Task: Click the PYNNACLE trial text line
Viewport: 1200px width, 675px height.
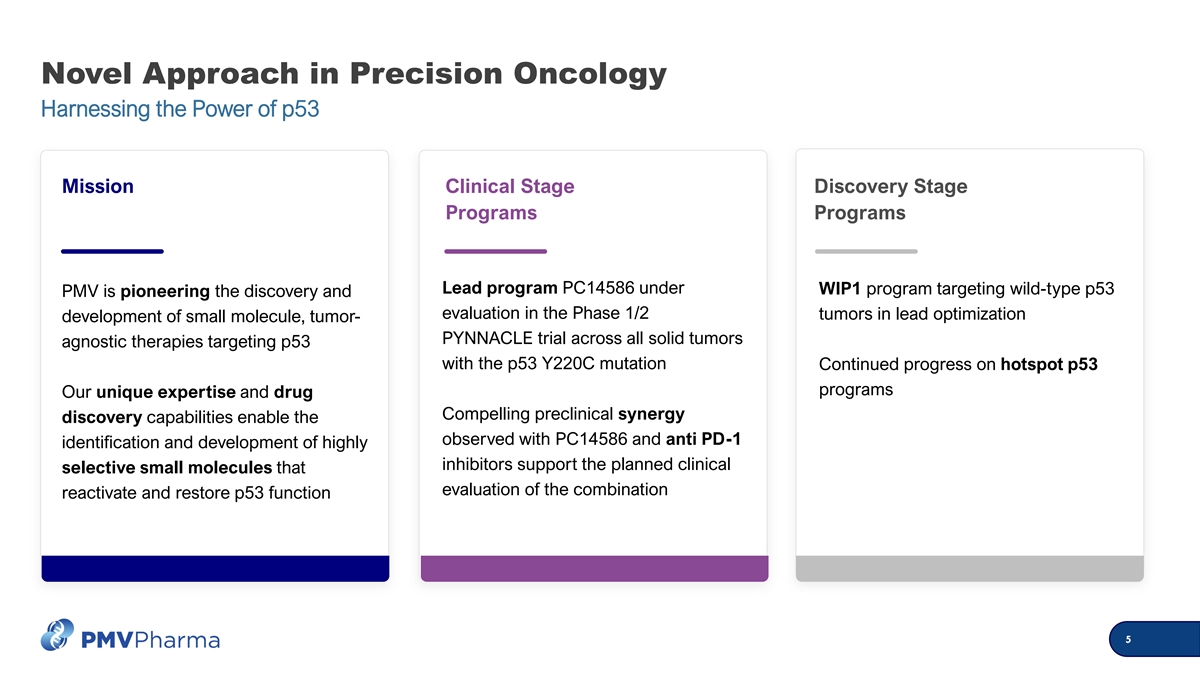Action: tap(592, 338)
